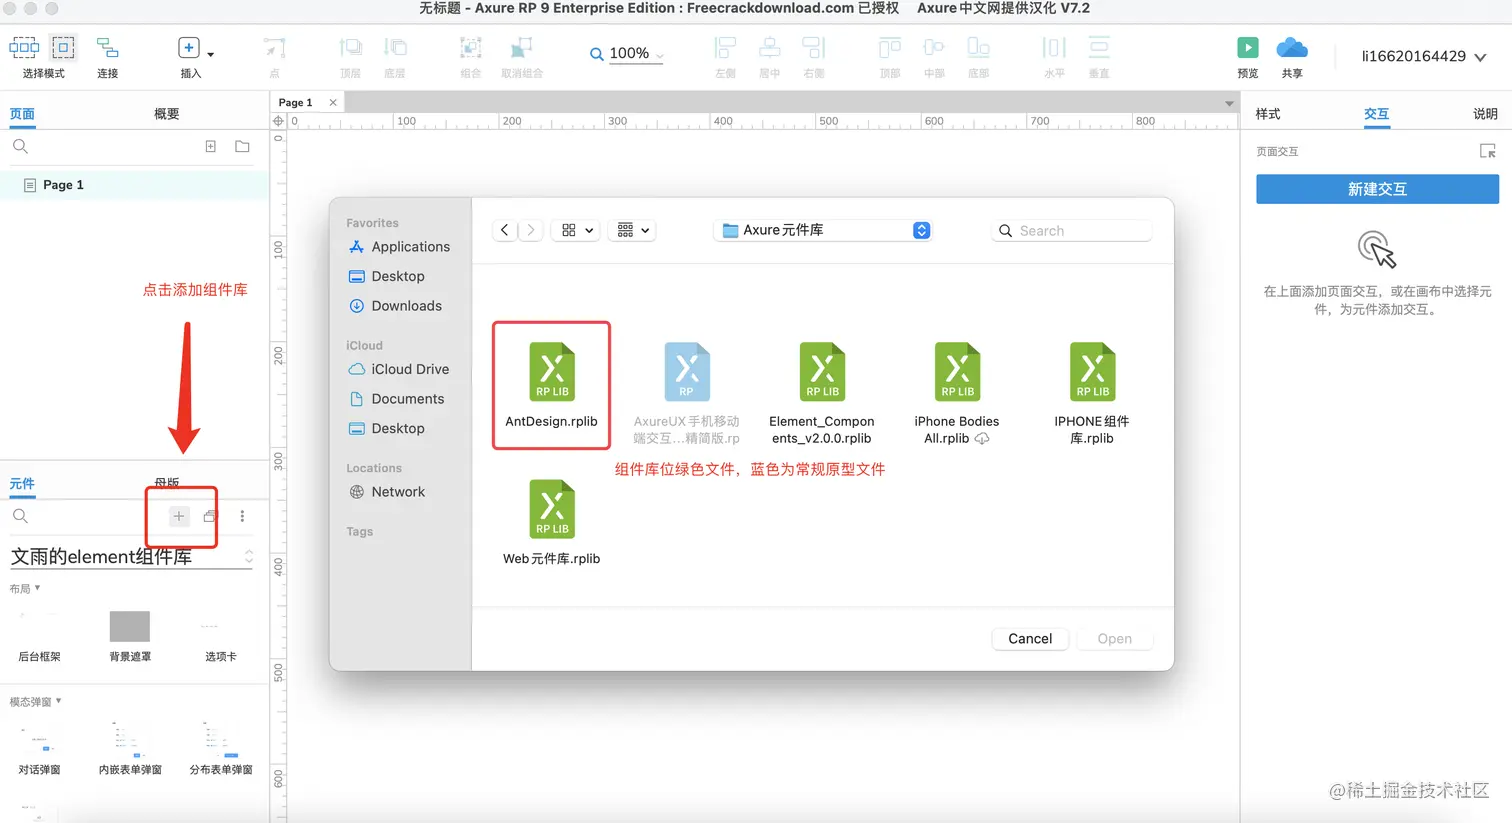Click the 居中 align center icon

coord(769,47)
